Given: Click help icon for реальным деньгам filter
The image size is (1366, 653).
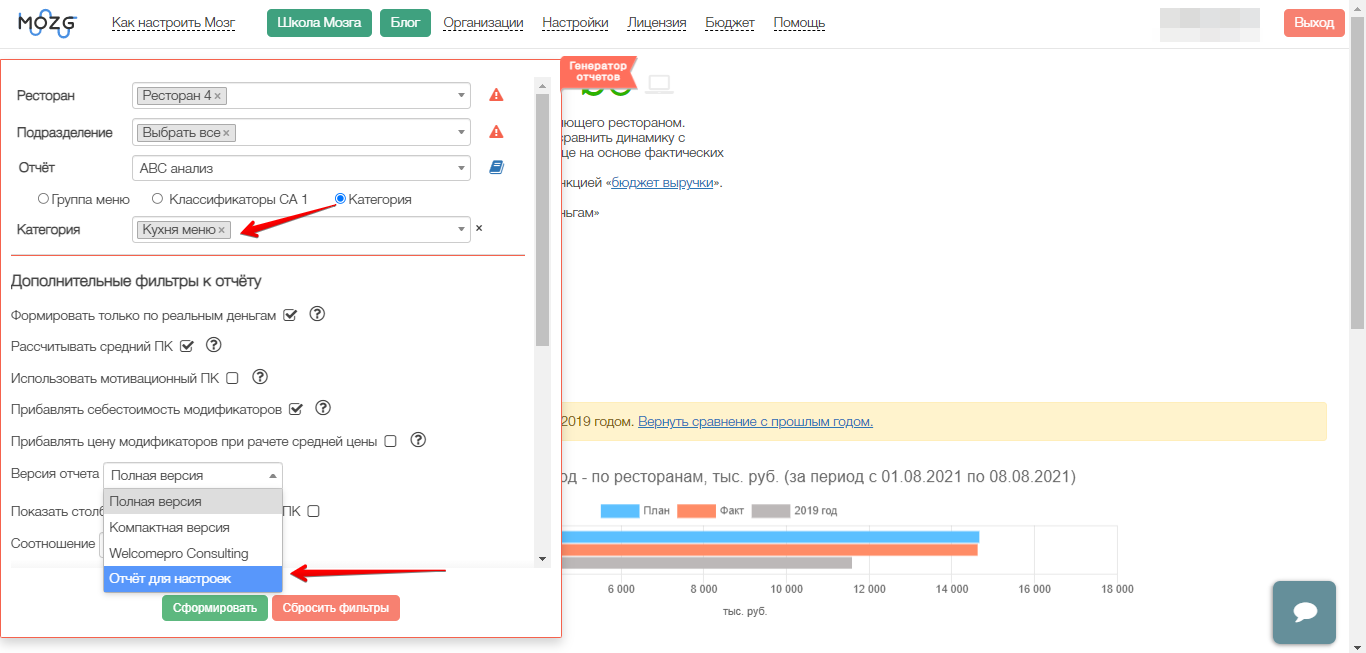Looking at the screenshot, I should [317, 314].
